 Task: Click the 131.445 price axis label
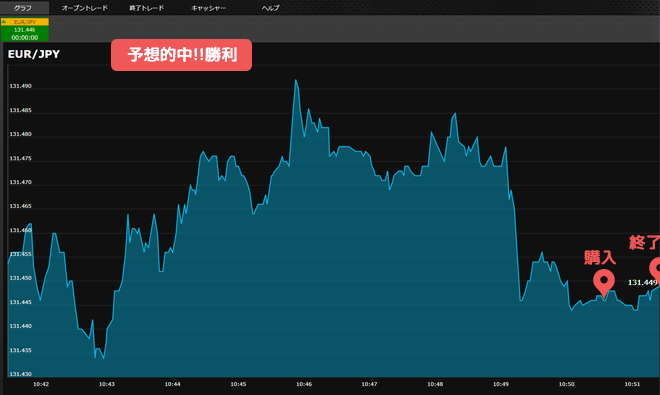tap(20, 302)
